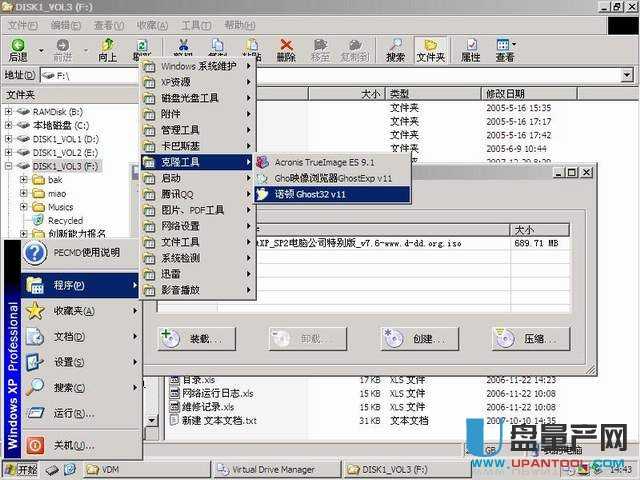The width and height of the screenshot is (640, 480).
Task: Click 关机(U)... in start menu
Action: (x=80, y=445)
